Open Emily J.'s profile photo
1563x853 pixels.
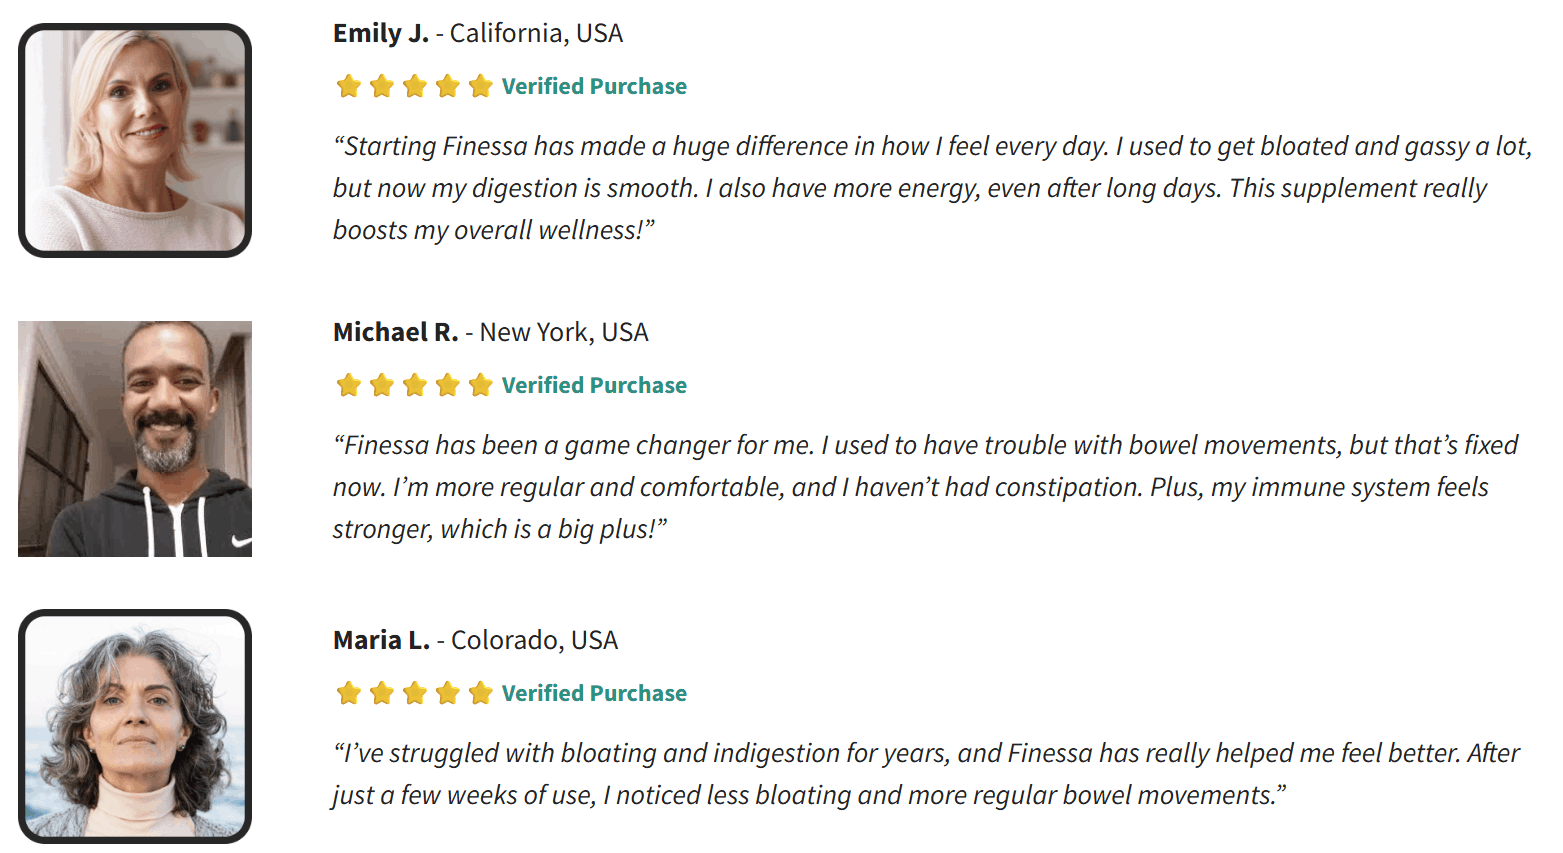[x=135, y=140]
